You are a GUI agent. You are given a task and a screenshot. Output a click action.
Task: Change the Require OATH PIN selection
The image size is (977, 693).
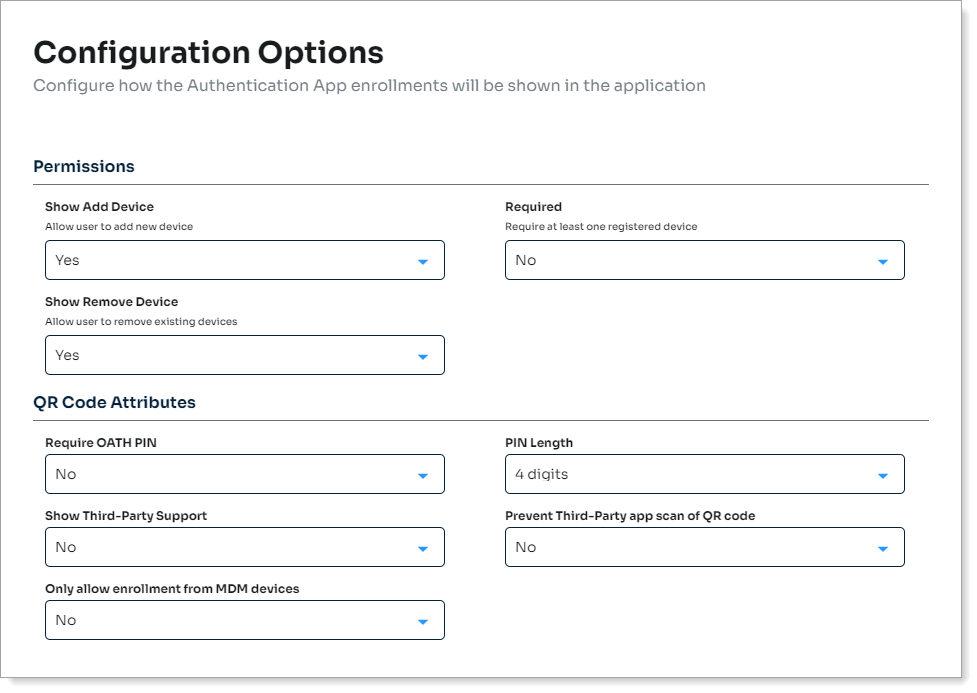[245, 474]
